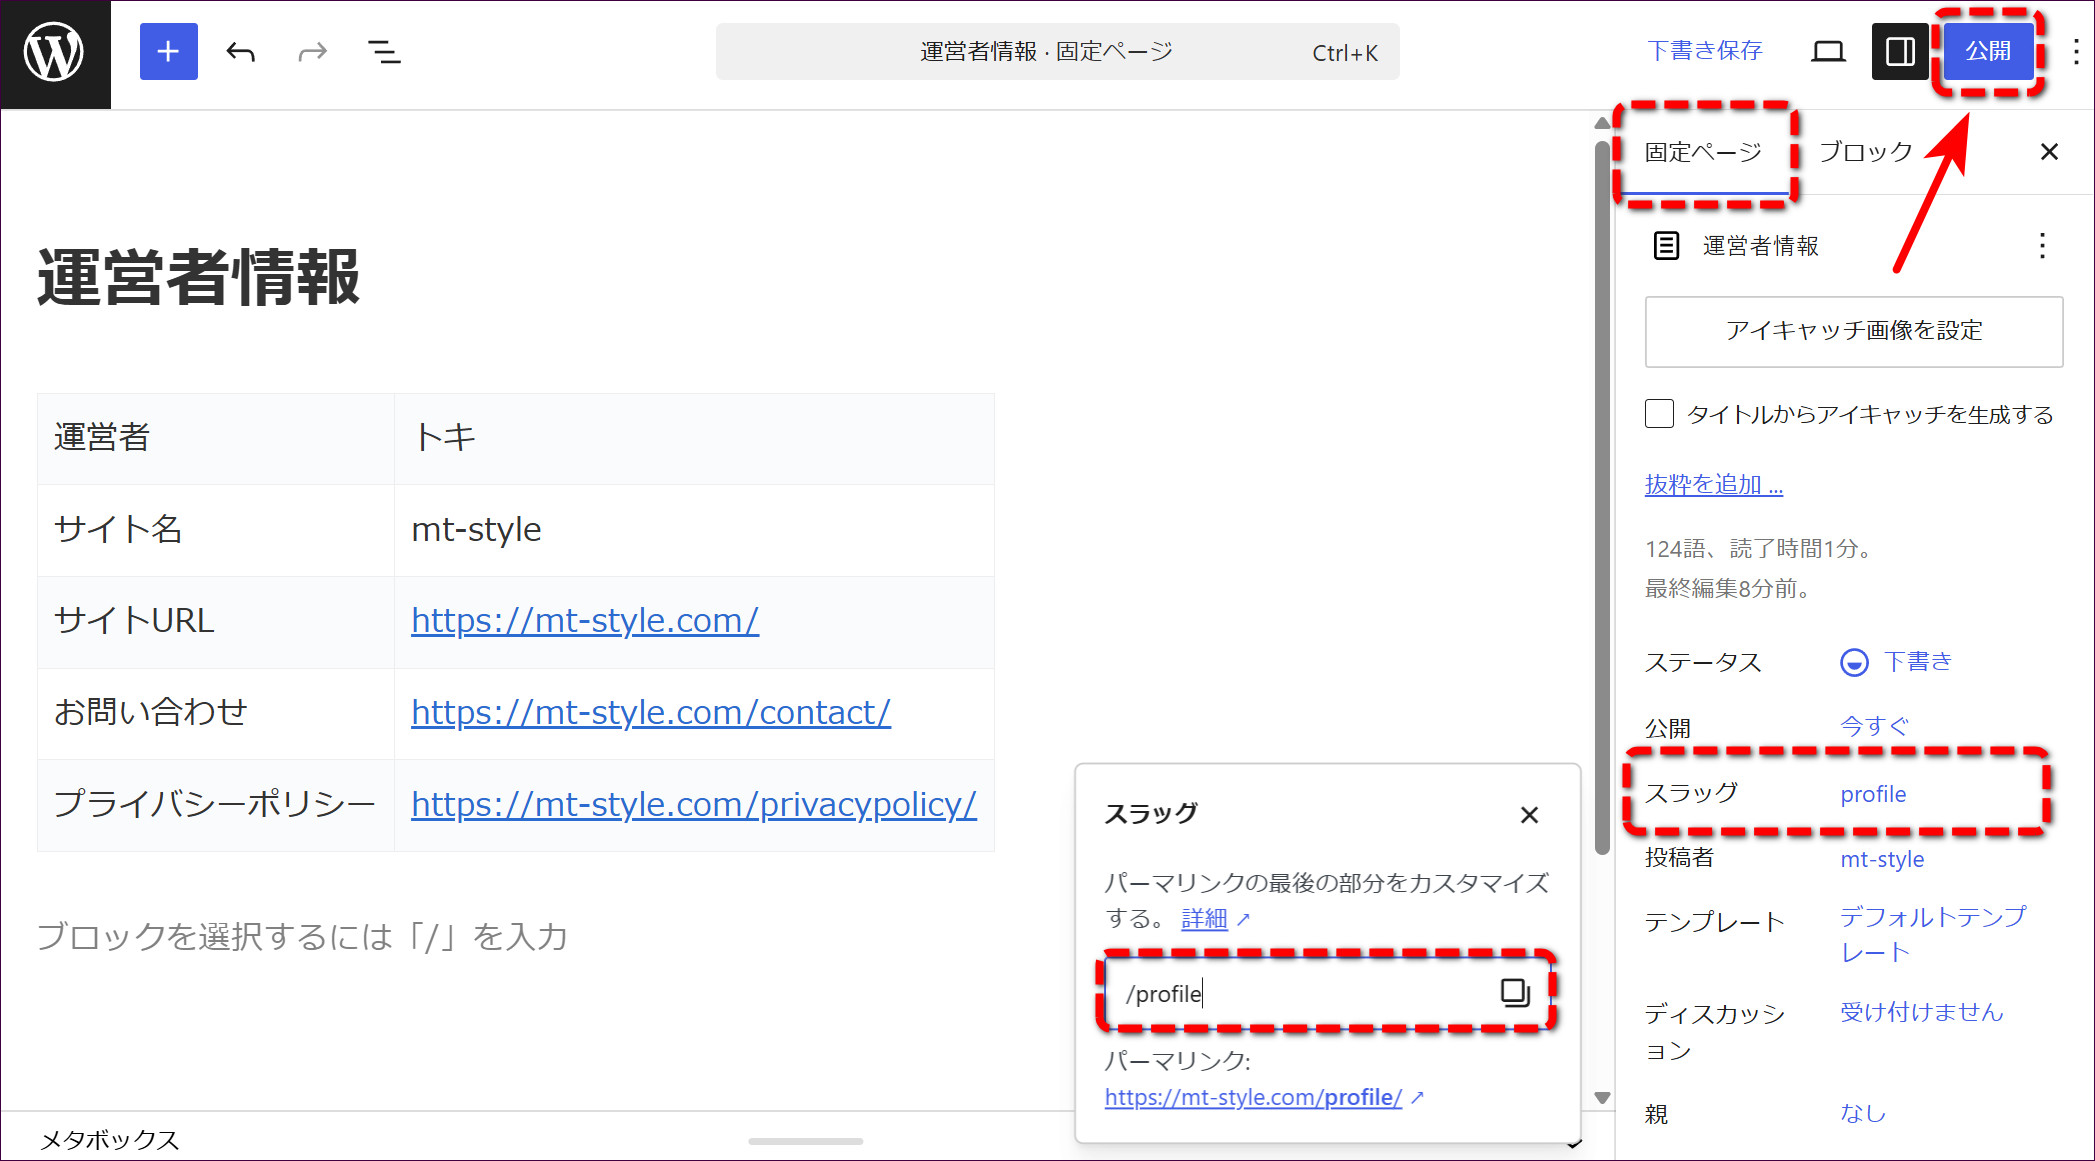The image size is (2095, 1161).
Task: Switch to the ブロック tab
Action: point(1865,152)
